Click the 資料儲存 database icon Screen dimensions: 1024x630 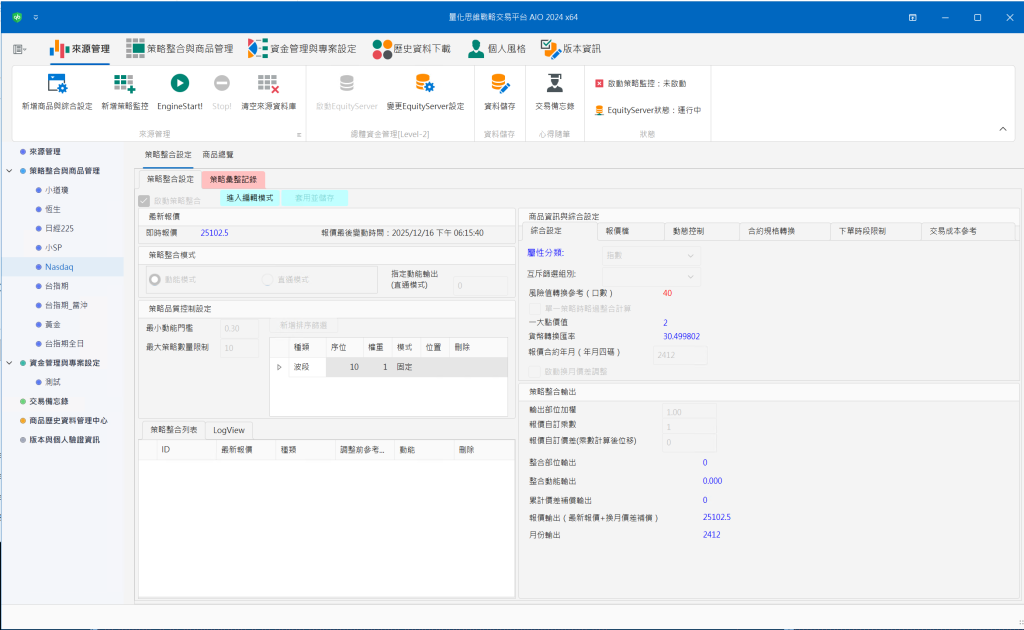[500, 85]
